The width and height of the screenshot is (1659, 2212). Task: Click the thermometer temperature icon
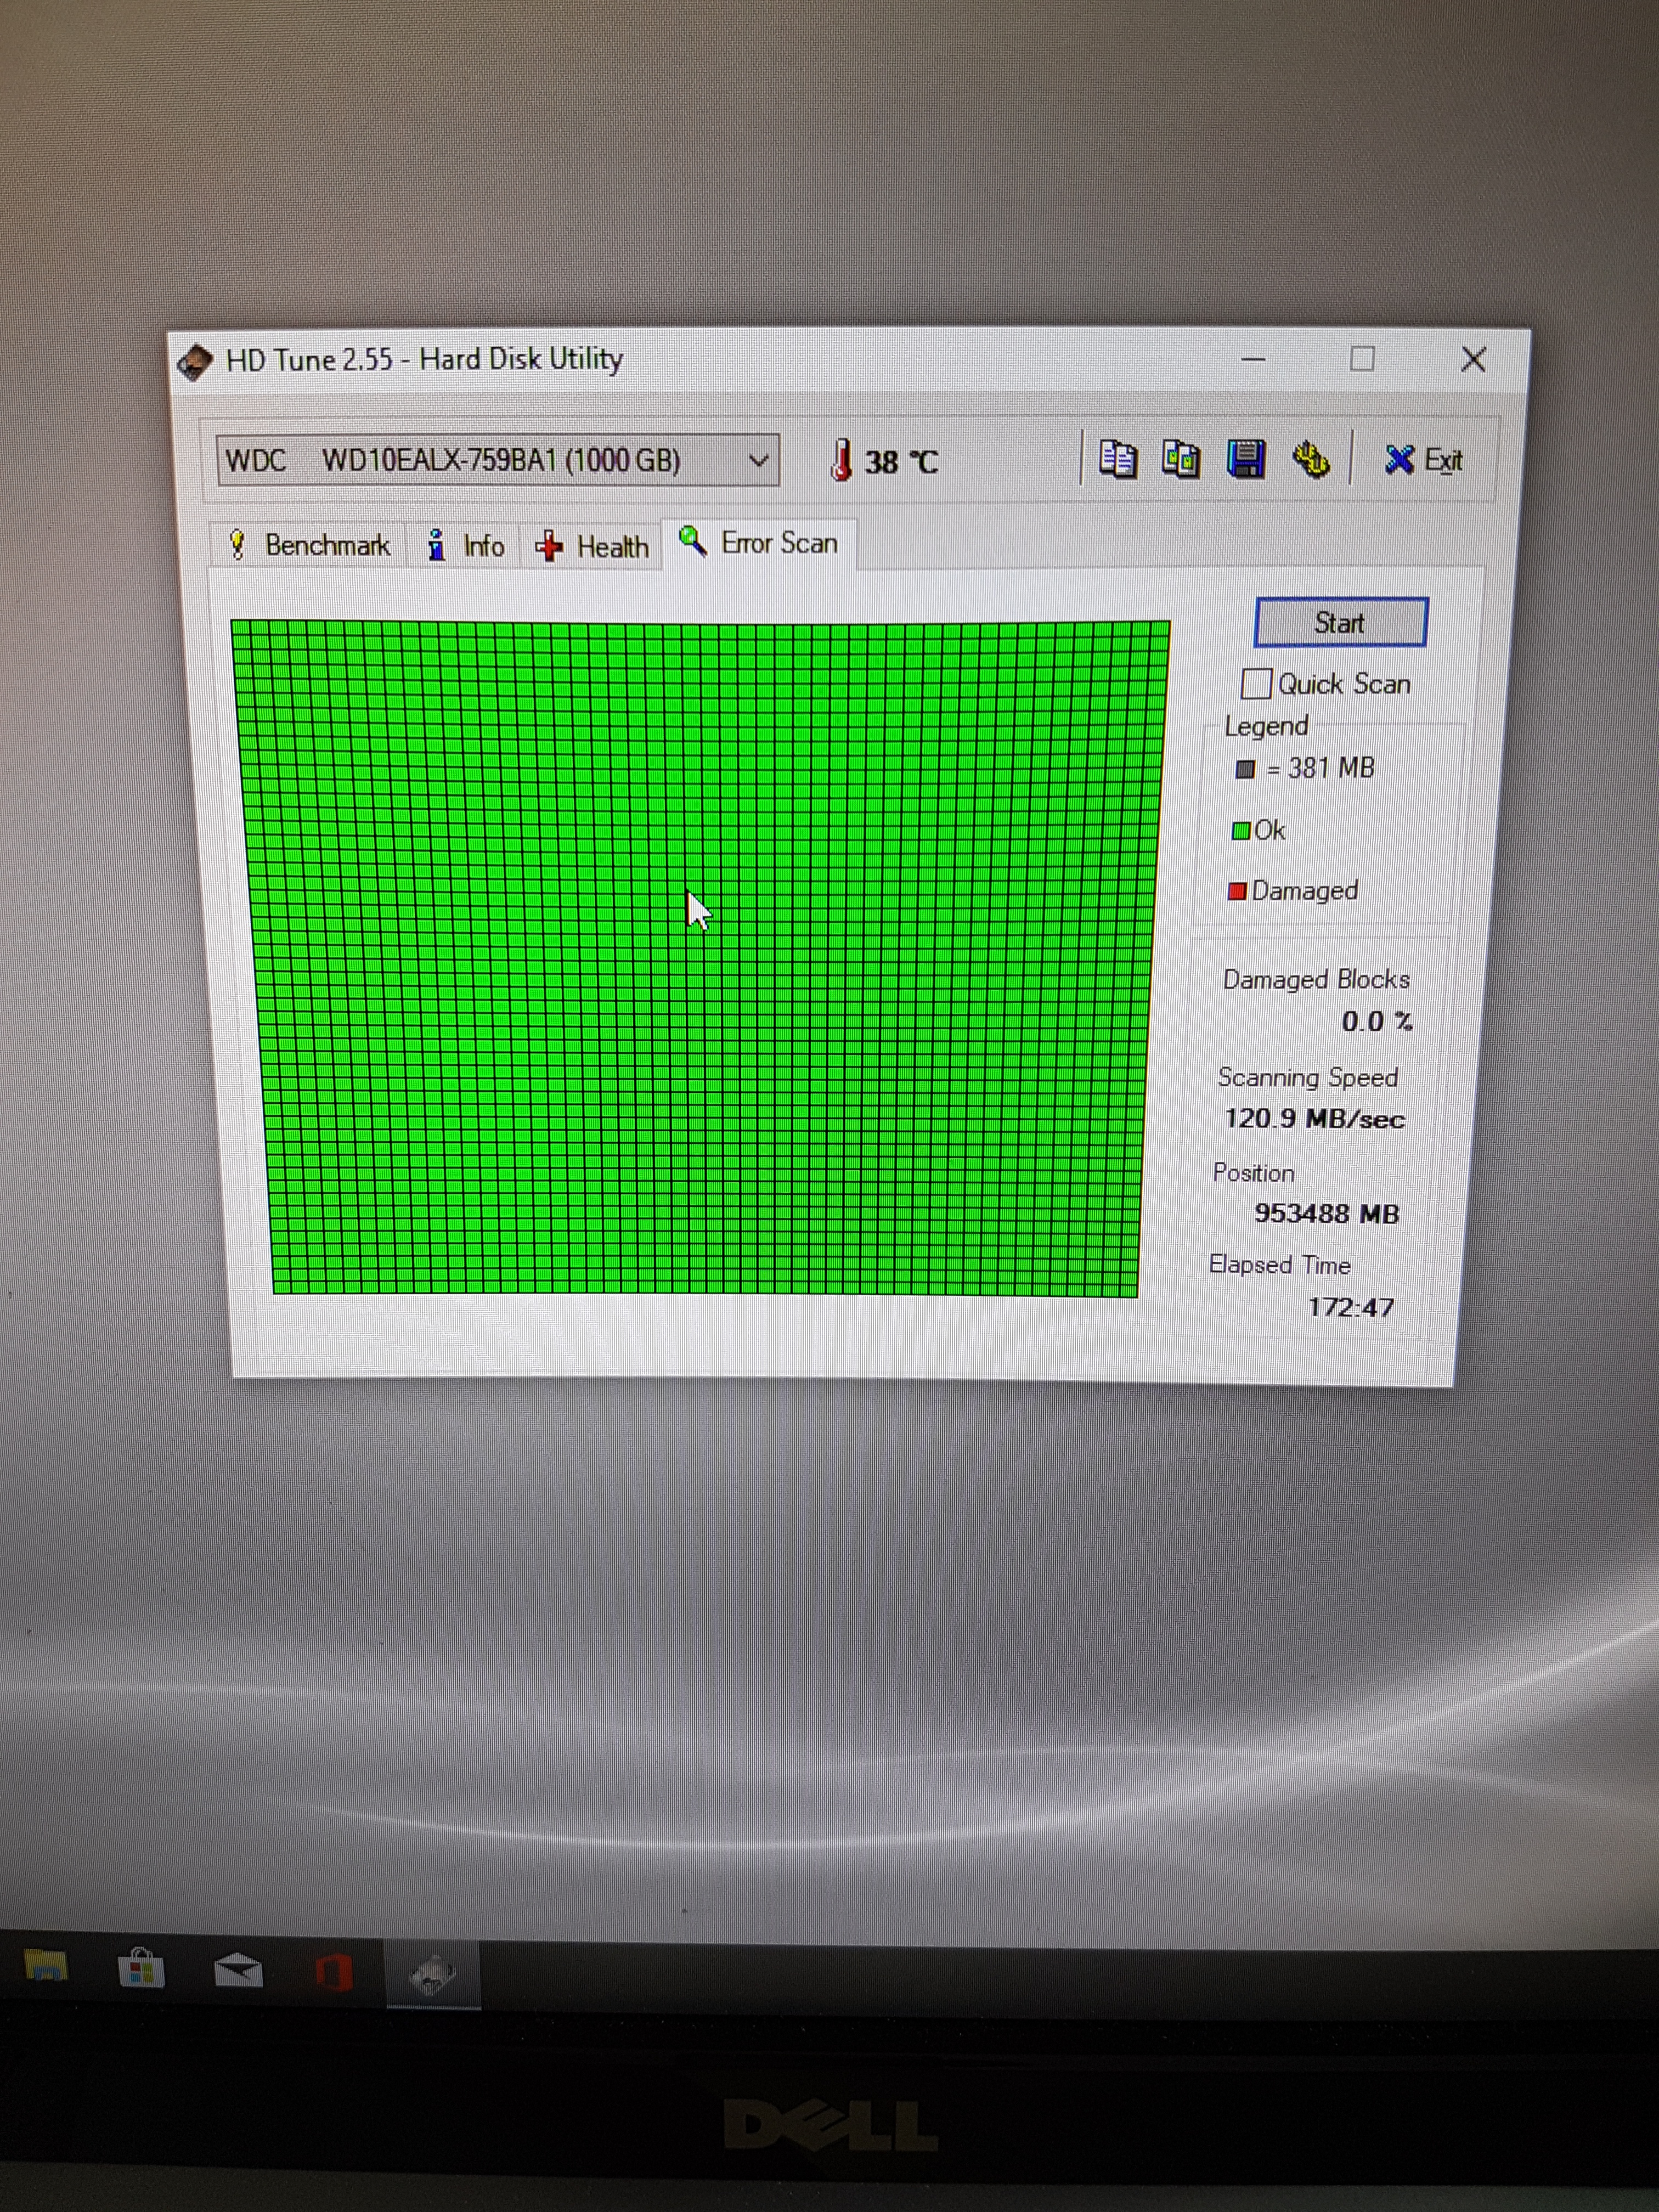(842, 460)
